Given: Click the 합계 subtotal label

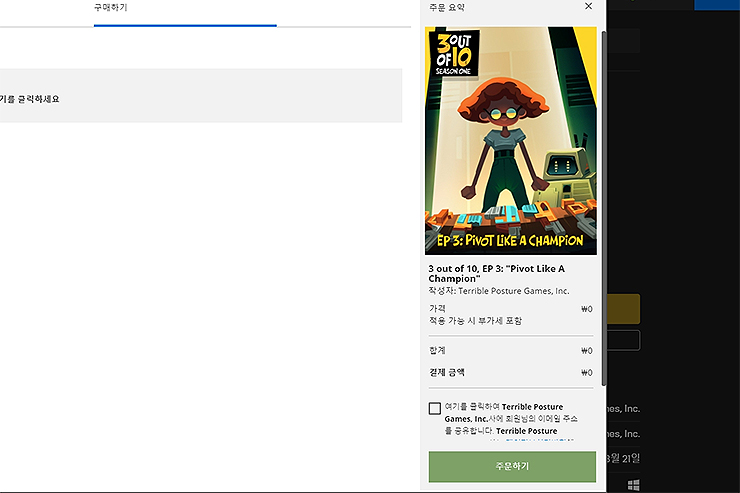Looking at the screenshot, I should [437, 350].
